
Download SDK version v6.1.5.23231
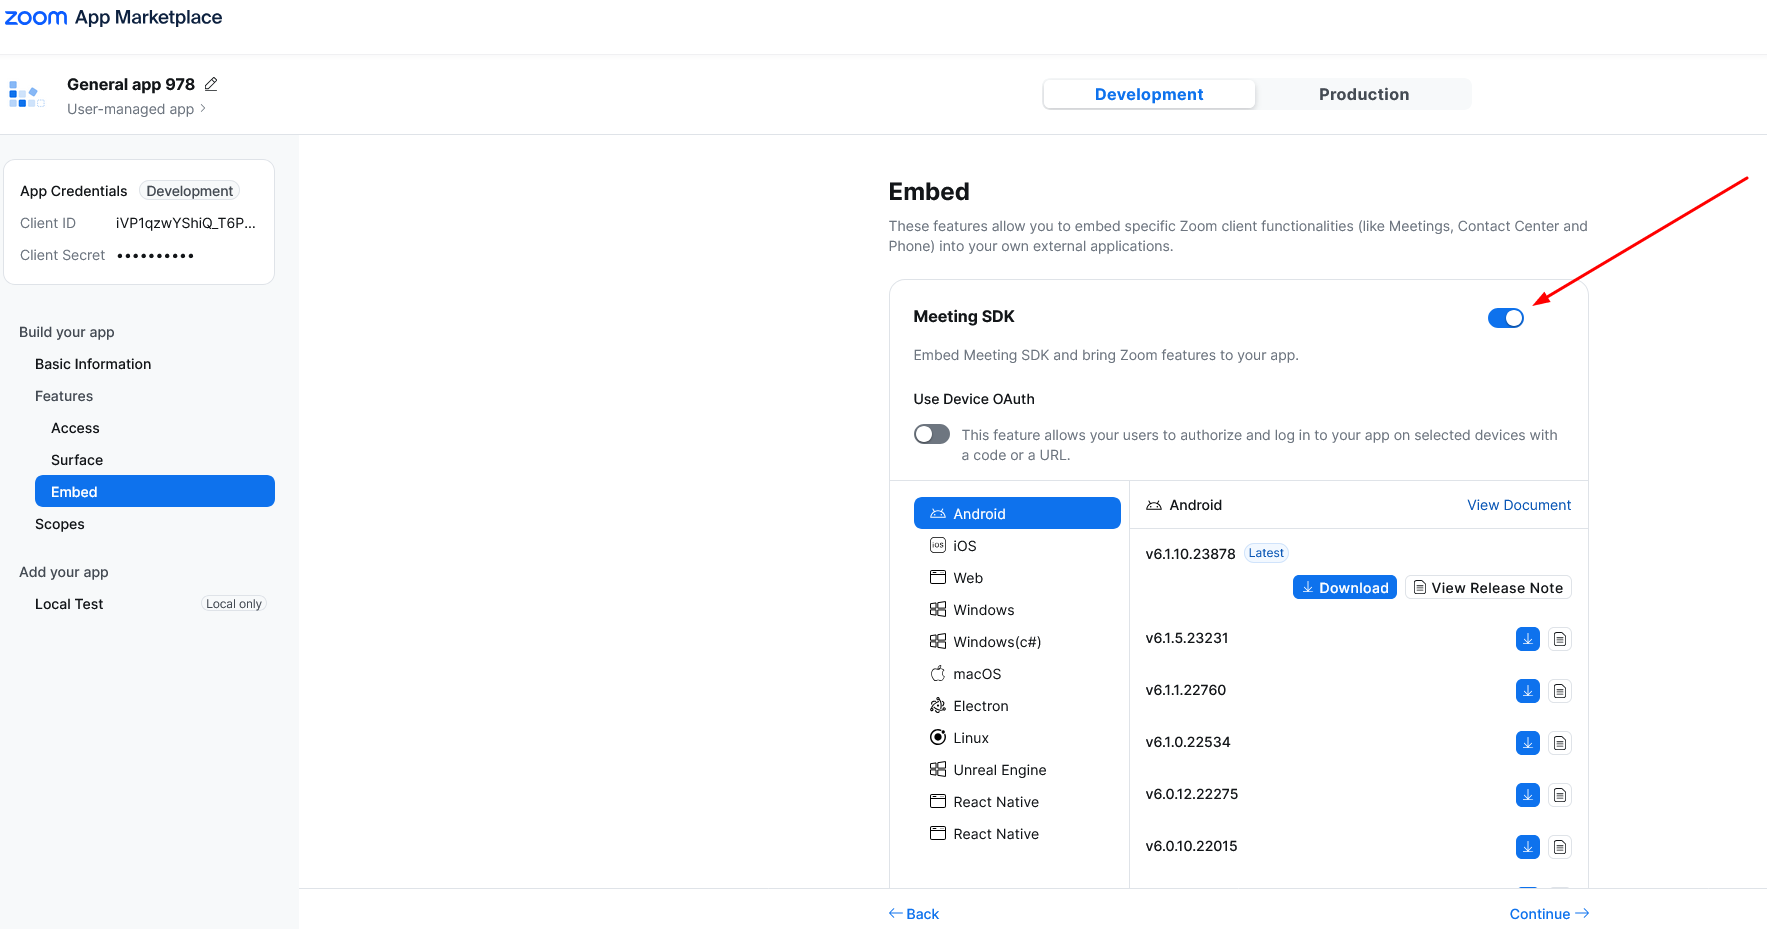tap(1527, 639)
